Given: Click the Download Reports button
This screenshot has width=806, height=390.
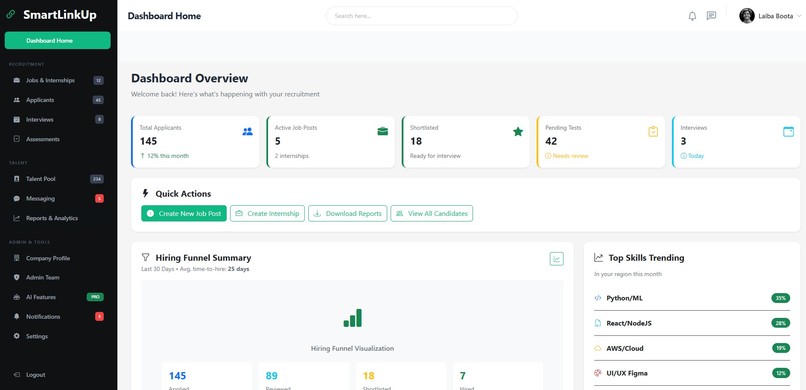Looking at the screenshot, I should 347,214.
